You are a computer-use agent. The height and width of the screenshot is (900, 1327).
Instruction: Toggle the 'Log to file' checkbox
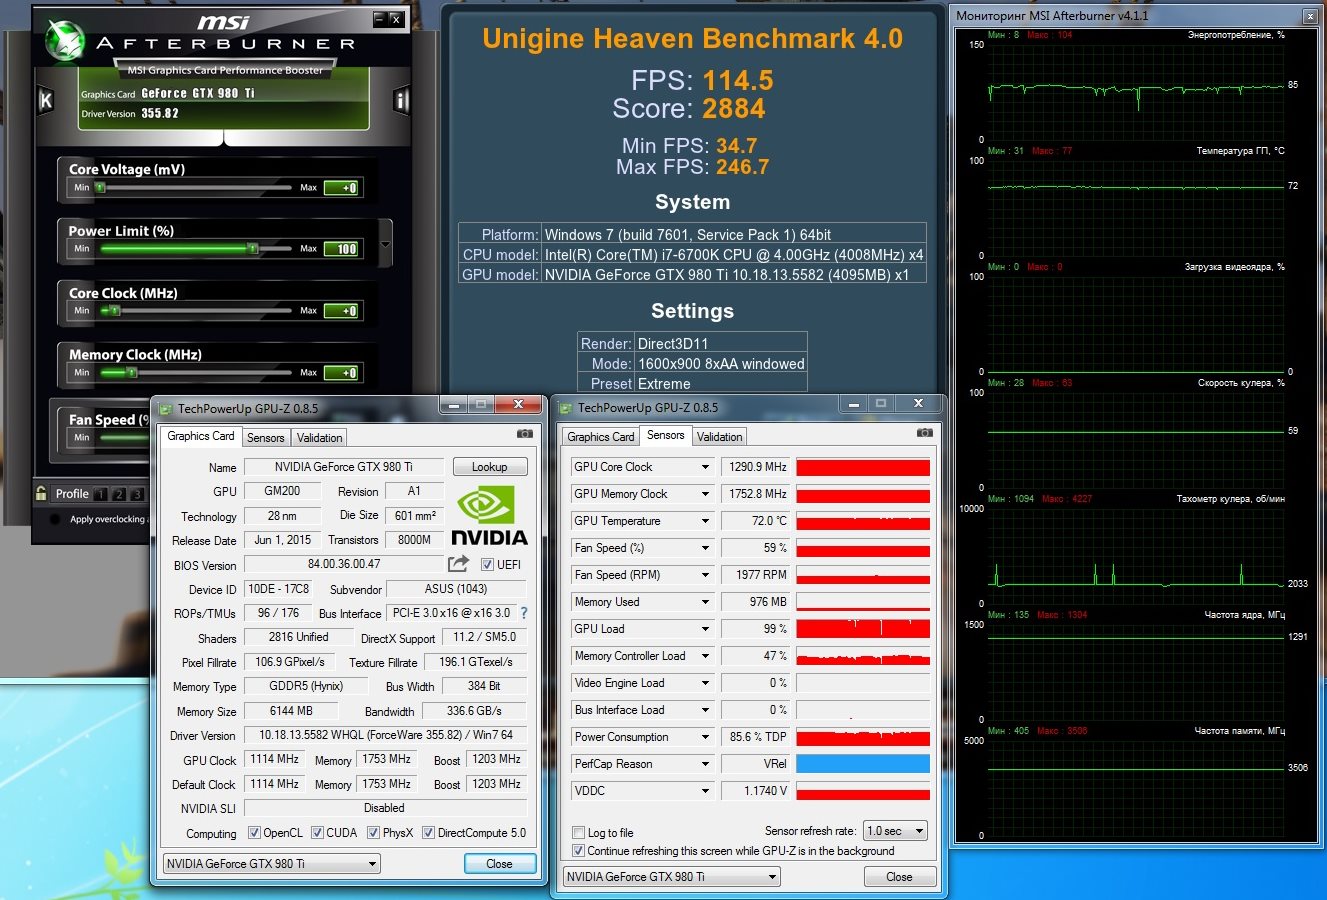[578, 833]
